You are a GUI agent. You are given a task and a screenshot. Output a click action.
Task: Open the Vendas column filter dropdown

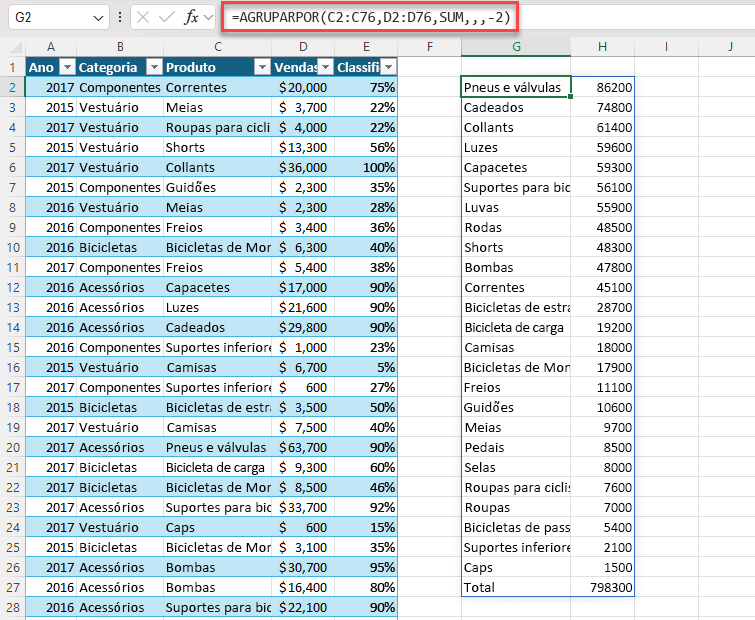tap(326, 67)
